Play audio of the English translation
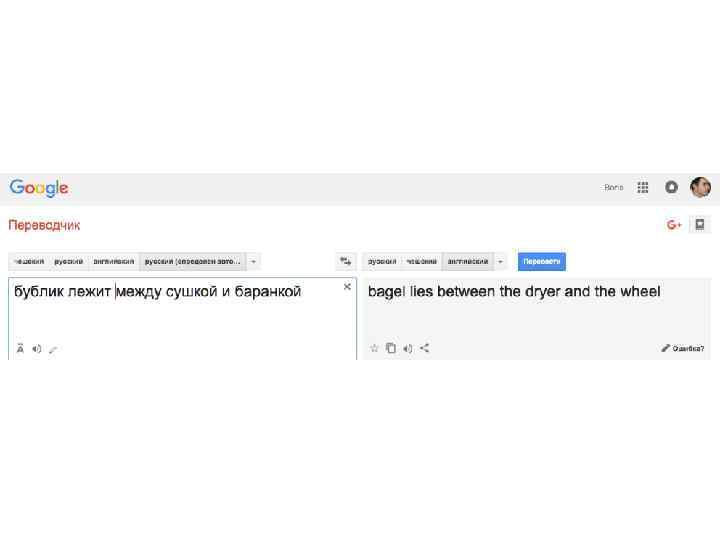The width and height of the screenshot is (720, 540). (x=408, y=348)
